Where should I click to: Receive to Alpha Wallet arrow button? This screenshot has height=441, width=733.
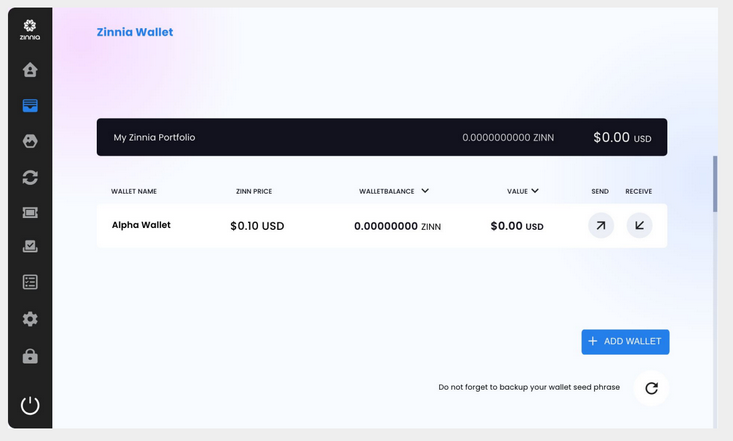[639, 225]
